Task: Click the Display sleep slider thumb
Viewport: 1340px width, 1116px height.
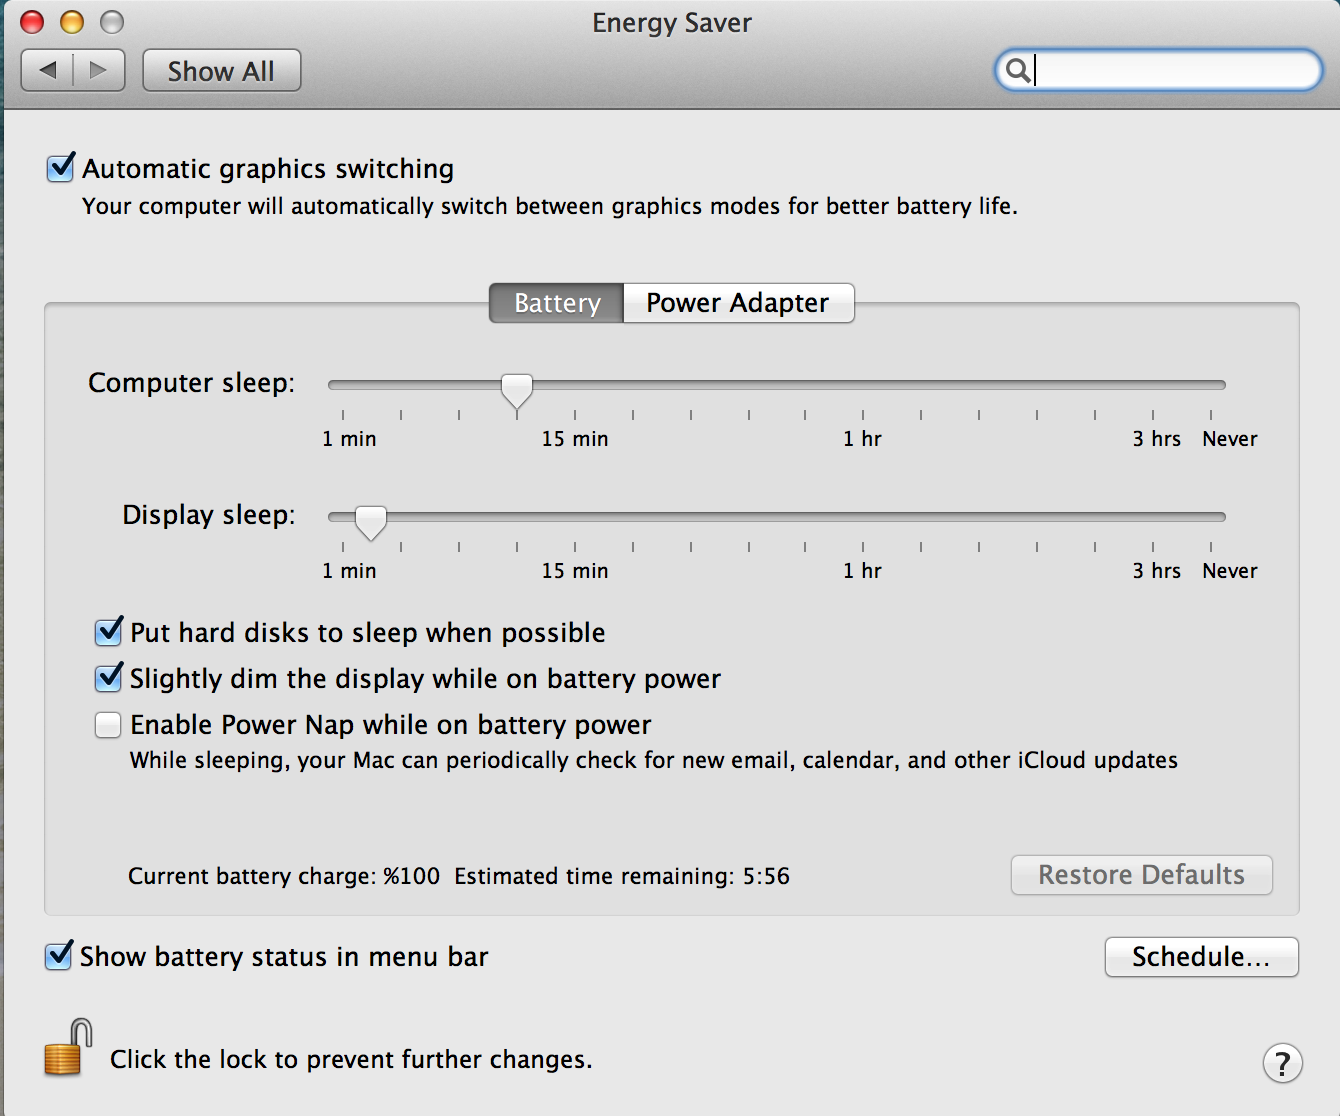Action: click(371, 522)
